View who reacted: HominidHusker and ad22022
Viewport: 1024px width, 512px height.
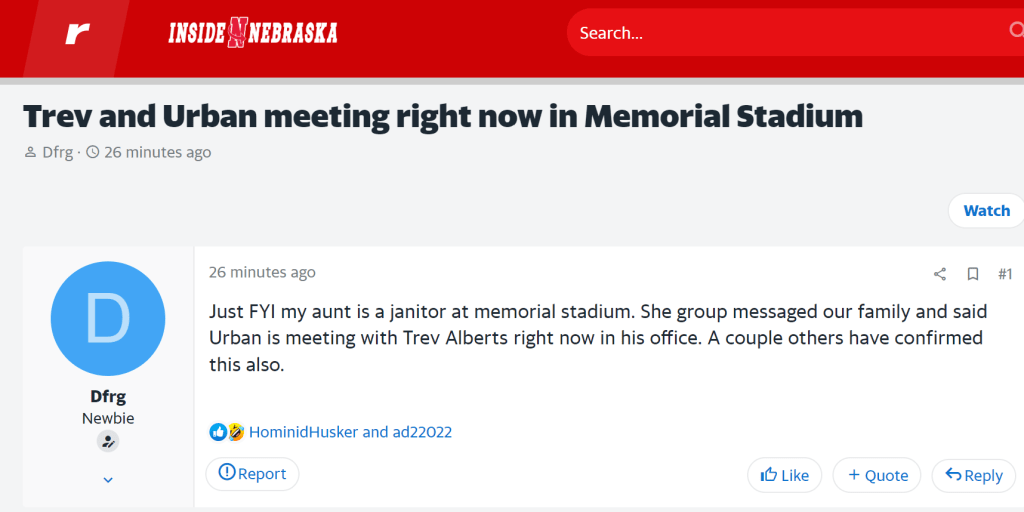pyautogui.click(x=350, y=432)
